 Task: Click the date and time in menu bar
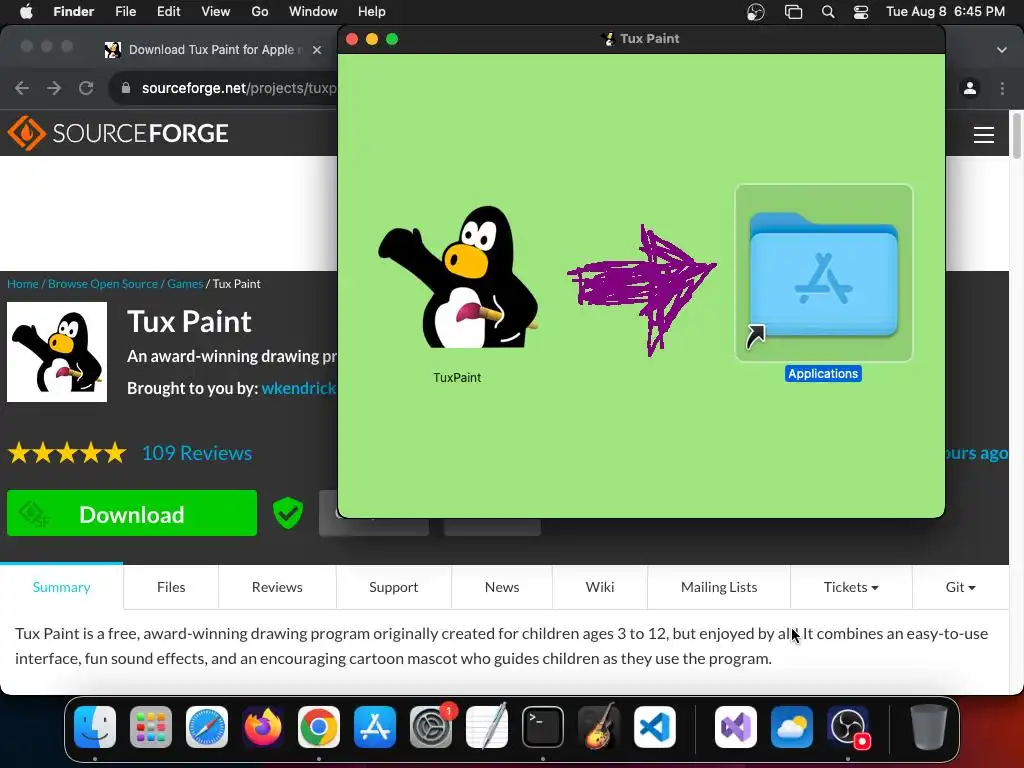(945, 12)
